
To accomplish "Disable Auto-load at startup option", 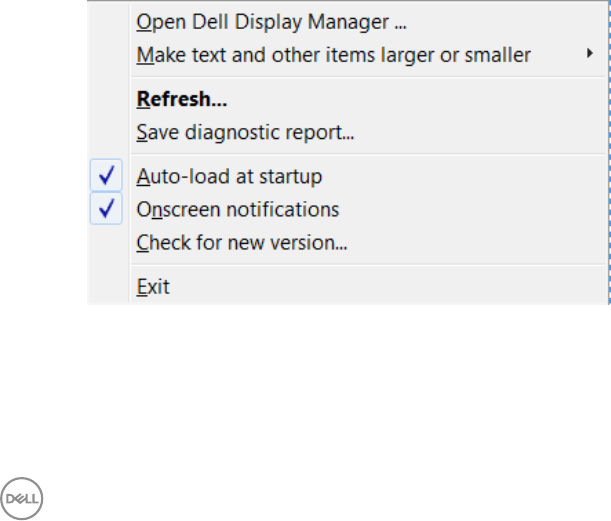I will pos(228,178).
